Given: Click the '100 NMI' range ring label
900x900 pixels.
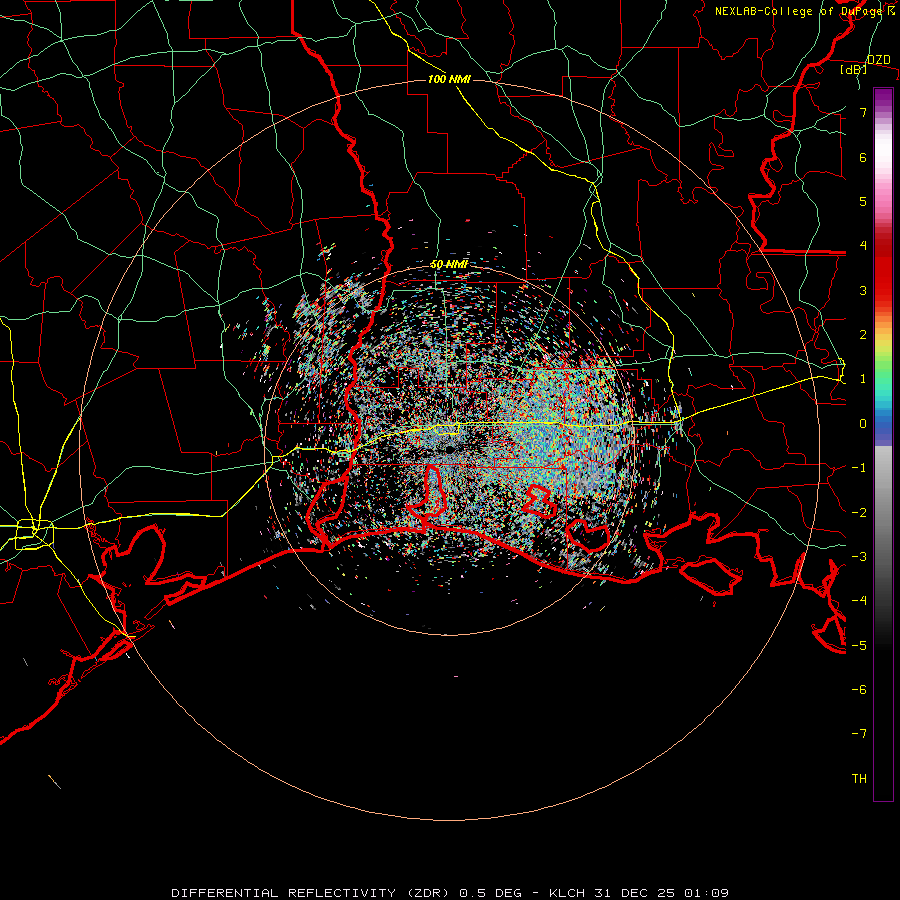Looking at the screenshot, I should coord(449,79).
